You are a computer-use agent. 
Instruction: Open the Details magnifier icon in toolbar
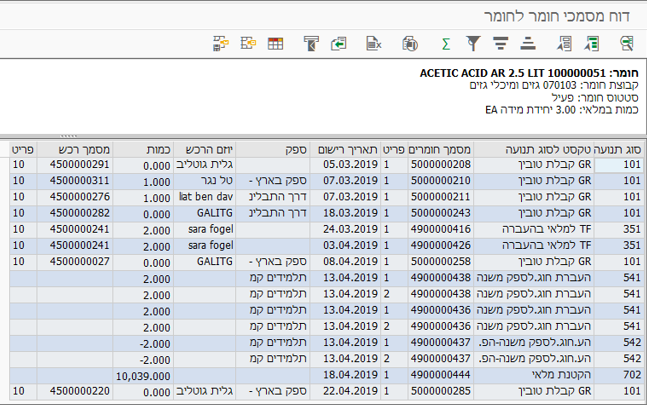[627, 43]
